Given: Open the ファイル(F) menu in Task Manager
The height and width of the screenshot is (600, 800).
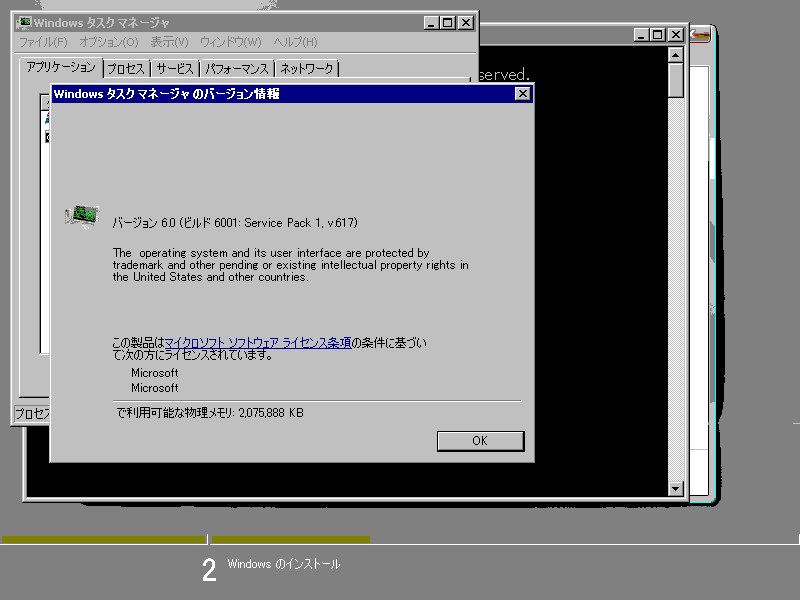Looking at the screenshot, I should [x=43, y=42].
